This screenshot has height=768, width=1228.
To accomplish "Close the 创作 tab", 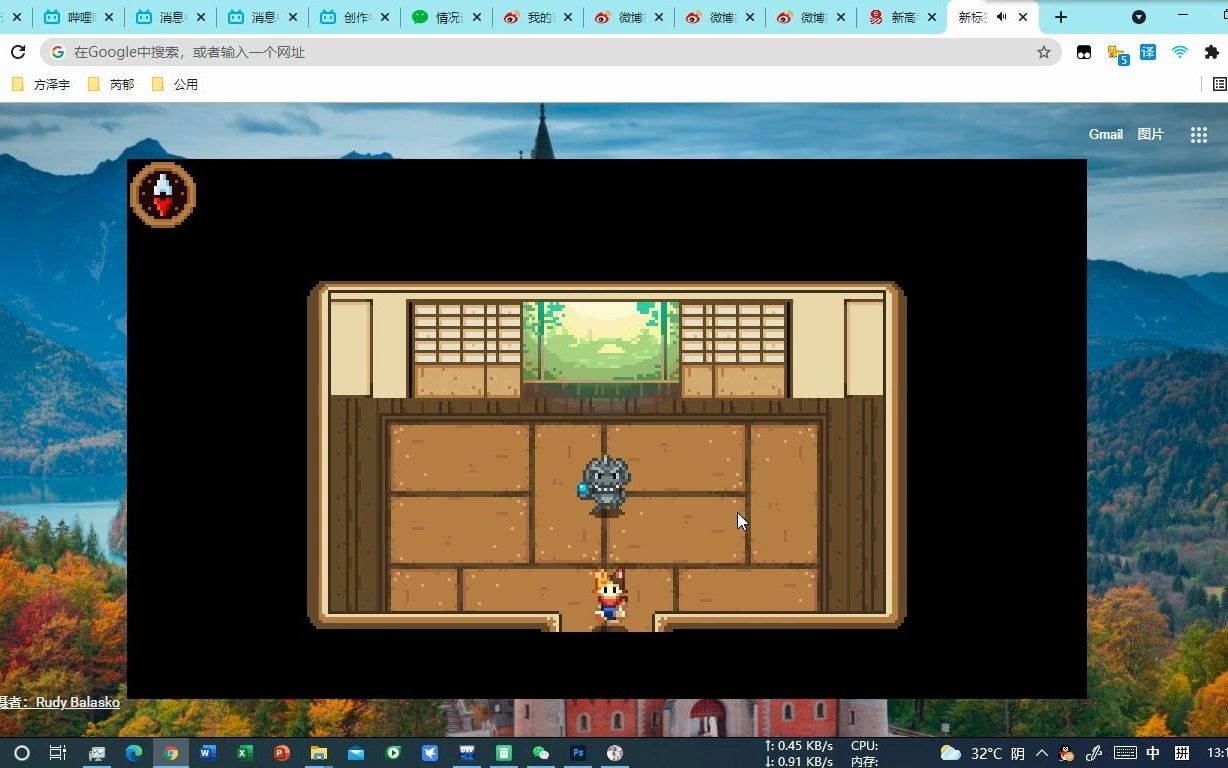I will tap(385, 17).
